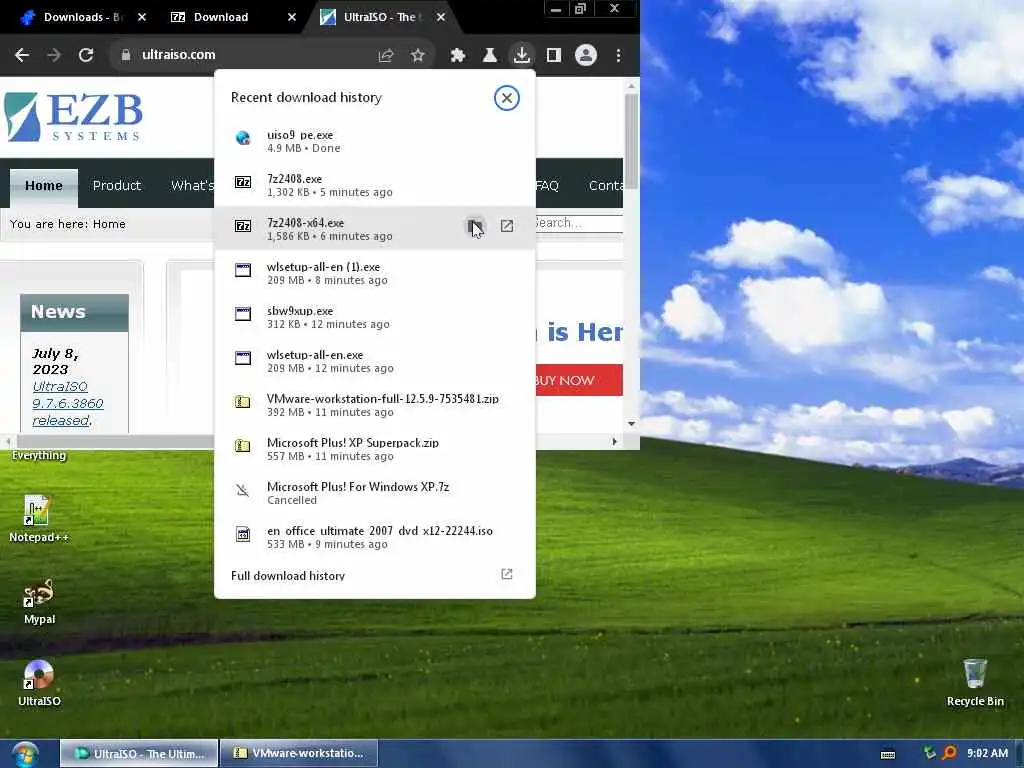This screenshot has height=768, width=1024.
Task: Open the UltraISO 9.7.6.3860 released news link
Action: 67,404
